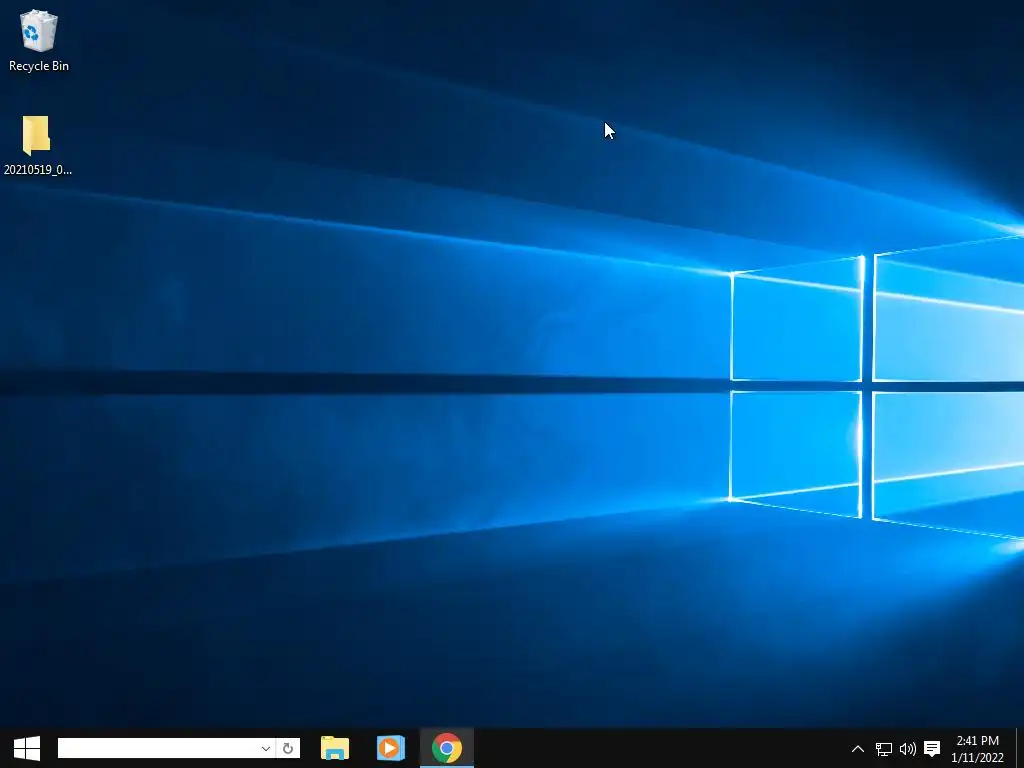Open the Windows Start menu
The image size is (1024, 768).
tap(27, 748)
